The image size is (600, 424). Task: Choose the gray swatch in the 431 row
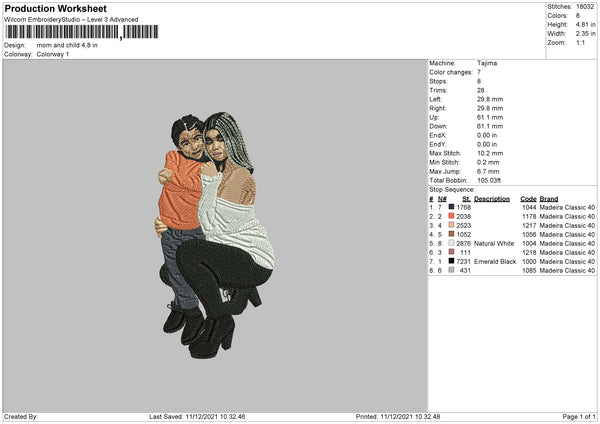tap(451, 270)
